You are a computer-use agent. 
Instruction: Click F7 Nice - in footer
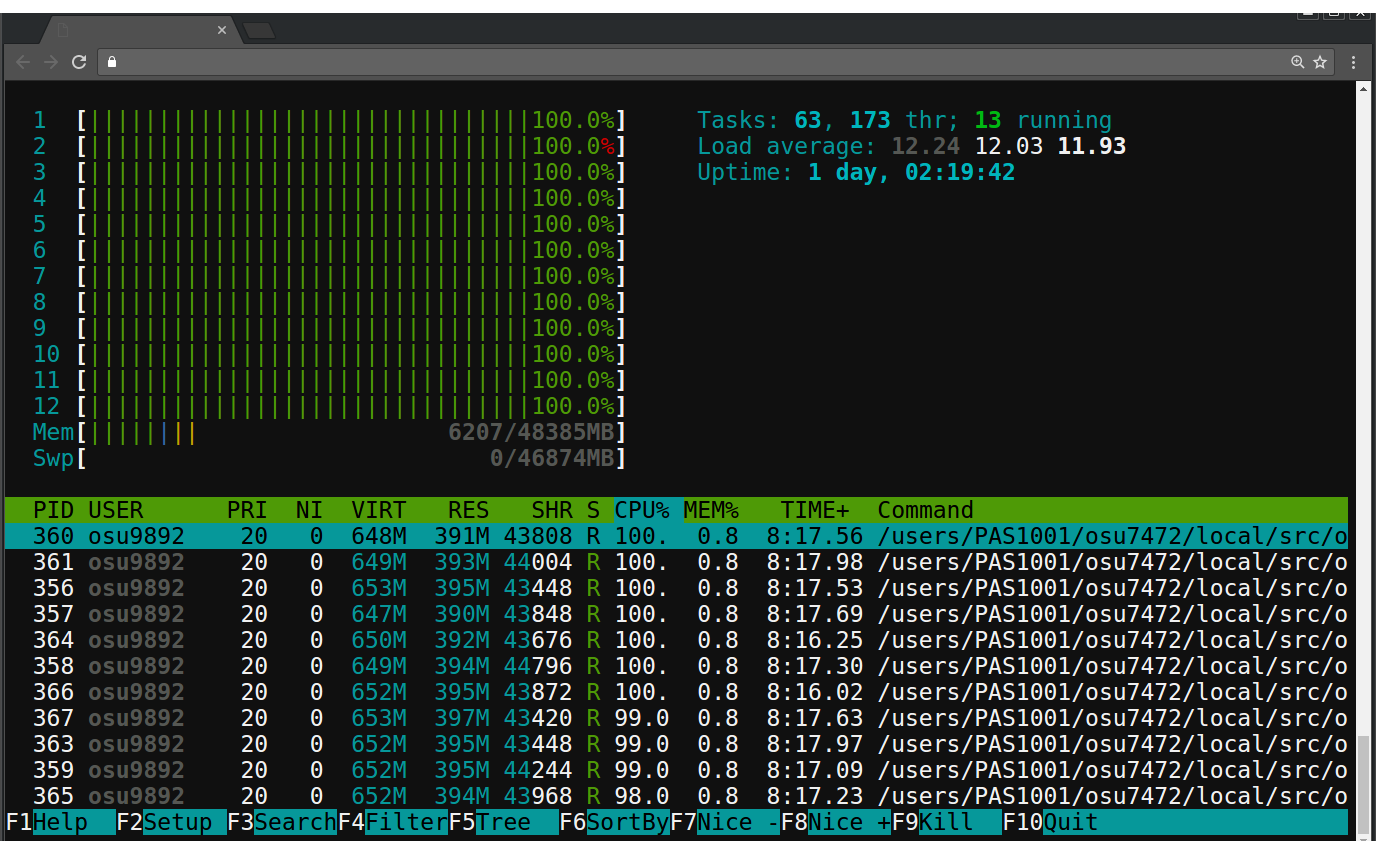pyautogui.click(x=726, y=822)
